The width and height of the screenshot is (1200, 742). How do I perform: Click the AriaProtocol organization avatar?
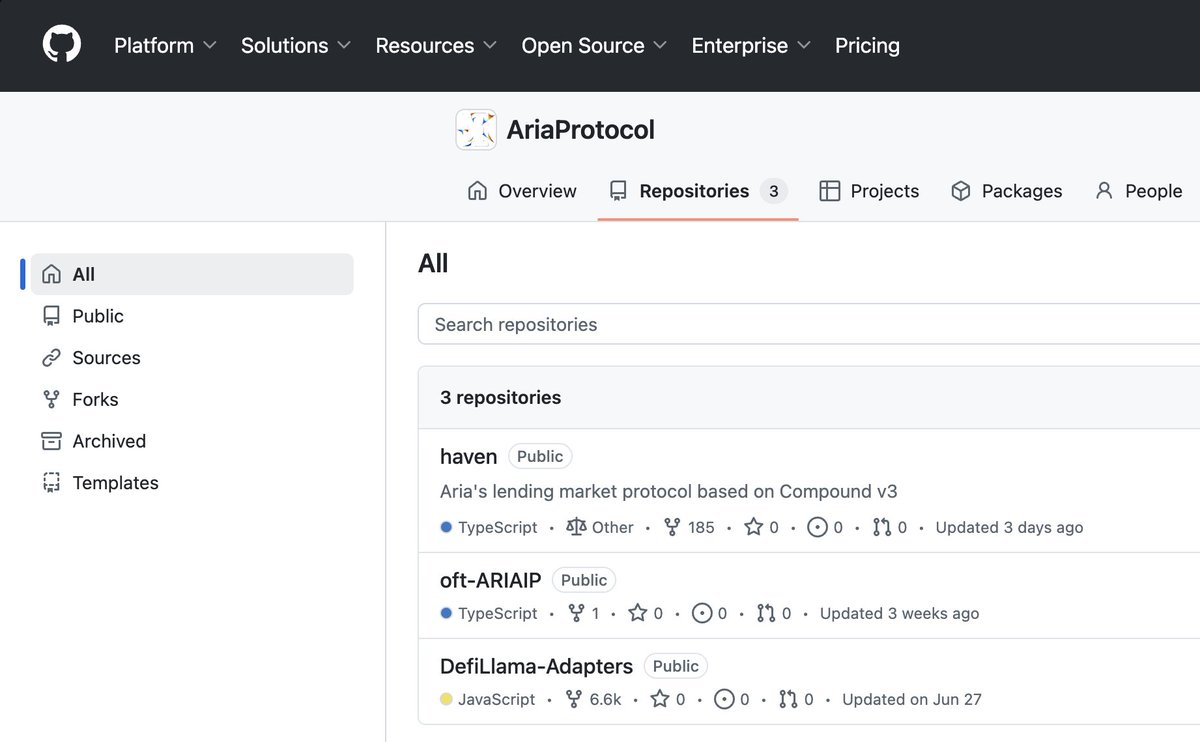point(476,130)
